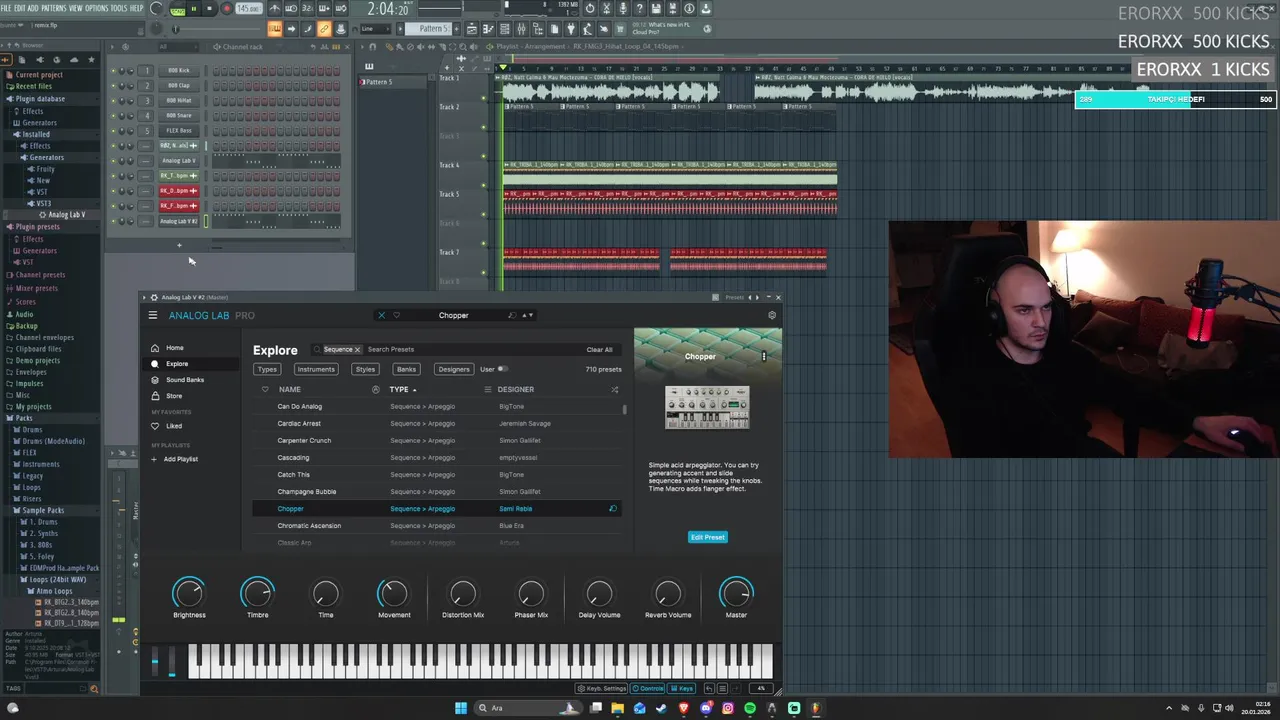Click the tempo display showing 145
The height and width of the screenshot is (720, 1280).
pyautogui.click(x=248, y=9)
